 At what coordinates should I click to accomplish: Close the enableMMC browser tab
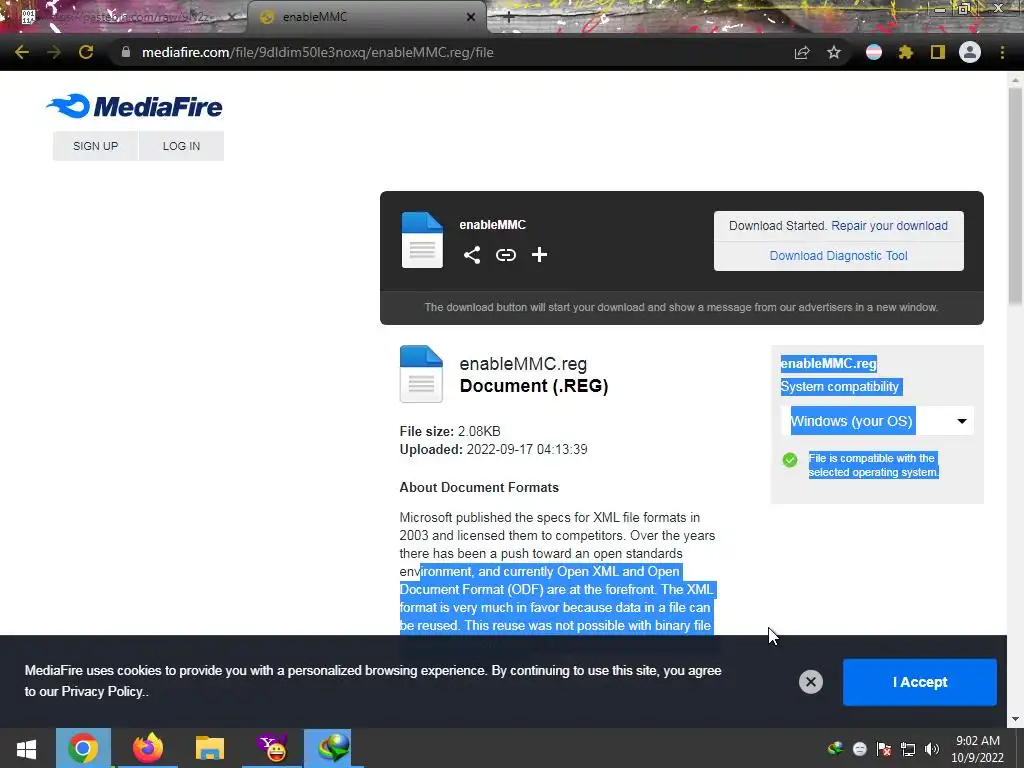(471, 17)
